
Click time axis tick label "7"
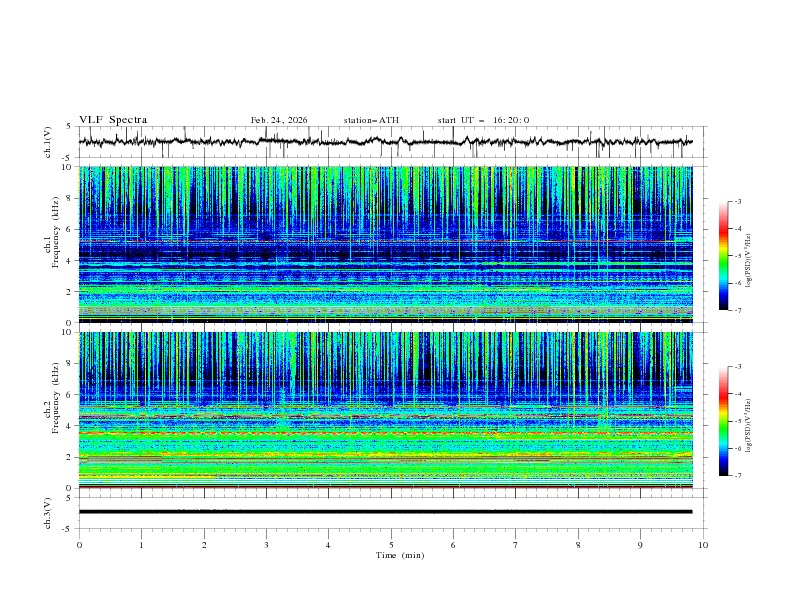point(516,545)
